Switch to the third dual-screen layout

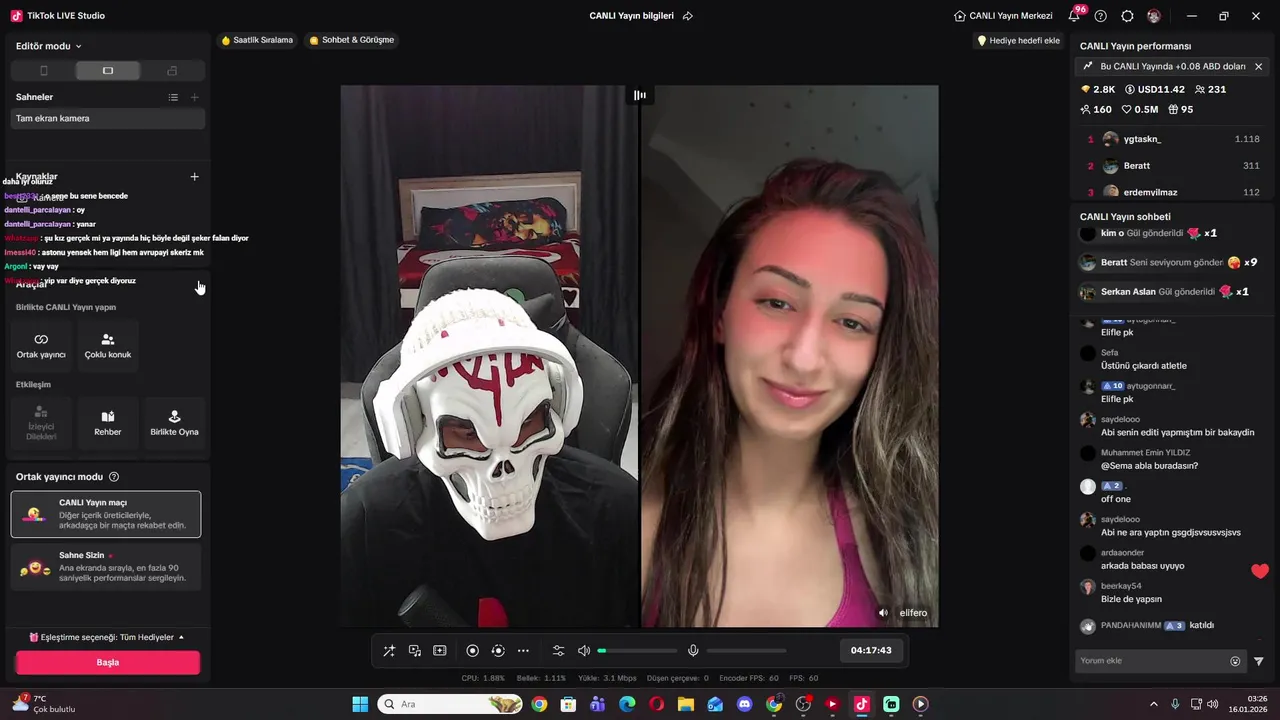(x=172, y=71)
